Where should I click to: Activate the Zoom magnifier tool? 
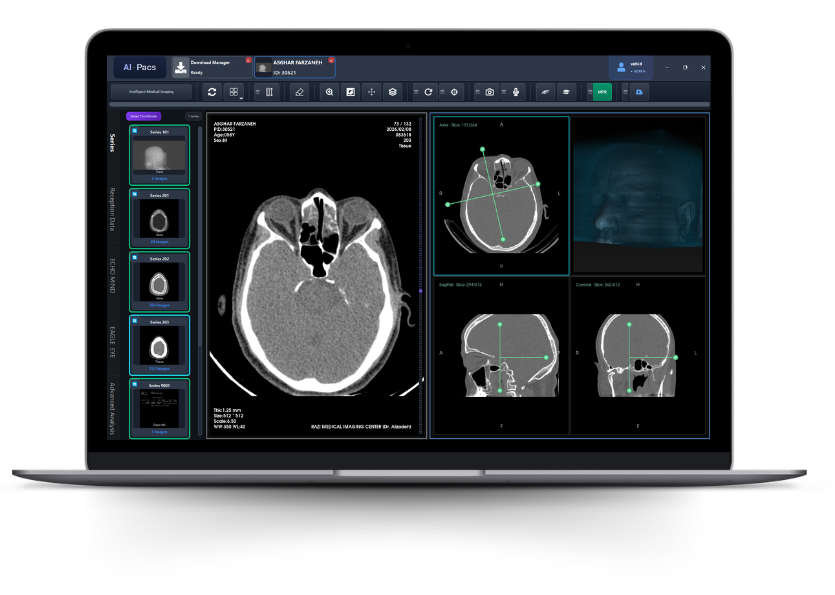pyautogui.click(x=329, y=91)
